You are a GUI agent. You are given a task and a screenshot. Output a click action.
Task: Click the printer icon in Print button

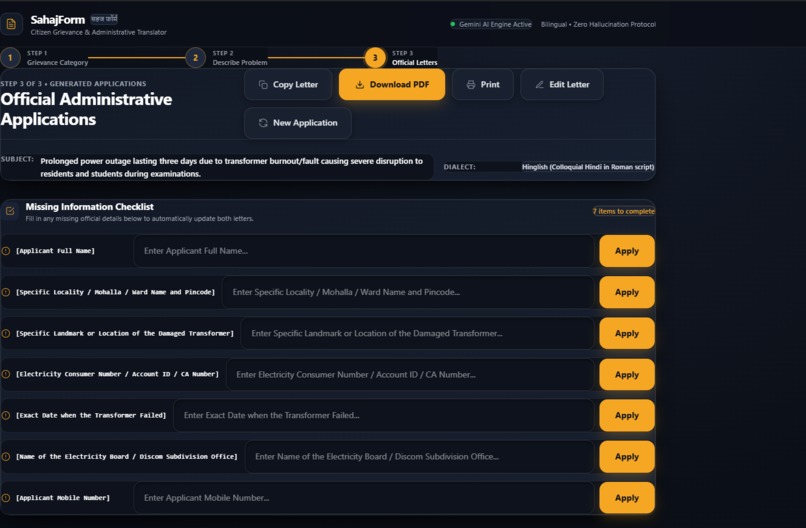tap(471, 84)
